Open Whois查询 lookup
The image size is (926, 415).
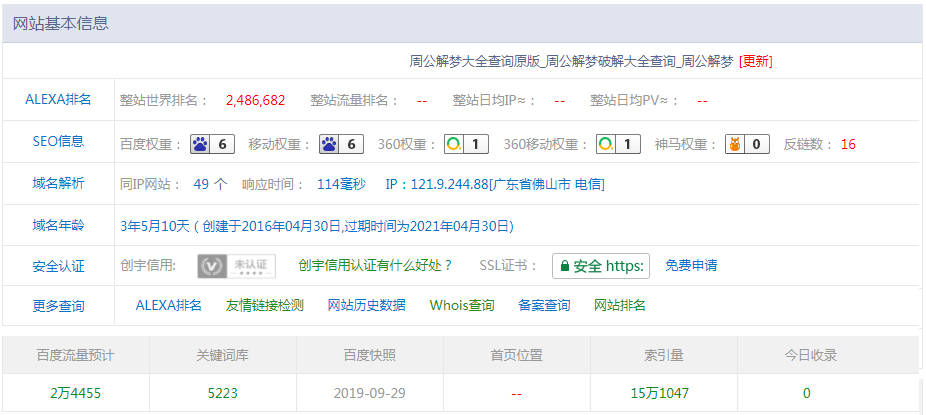462,305
